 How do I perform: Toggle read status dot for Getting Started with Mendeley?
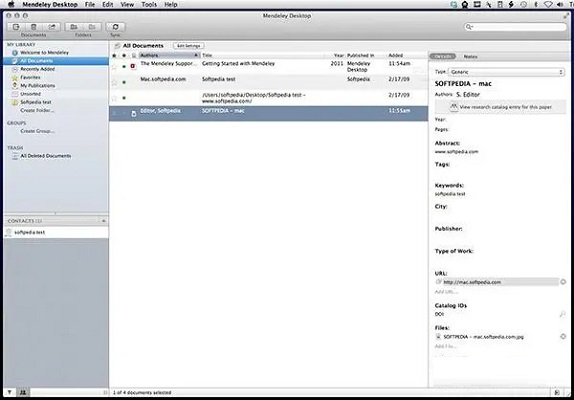(124, 67)
